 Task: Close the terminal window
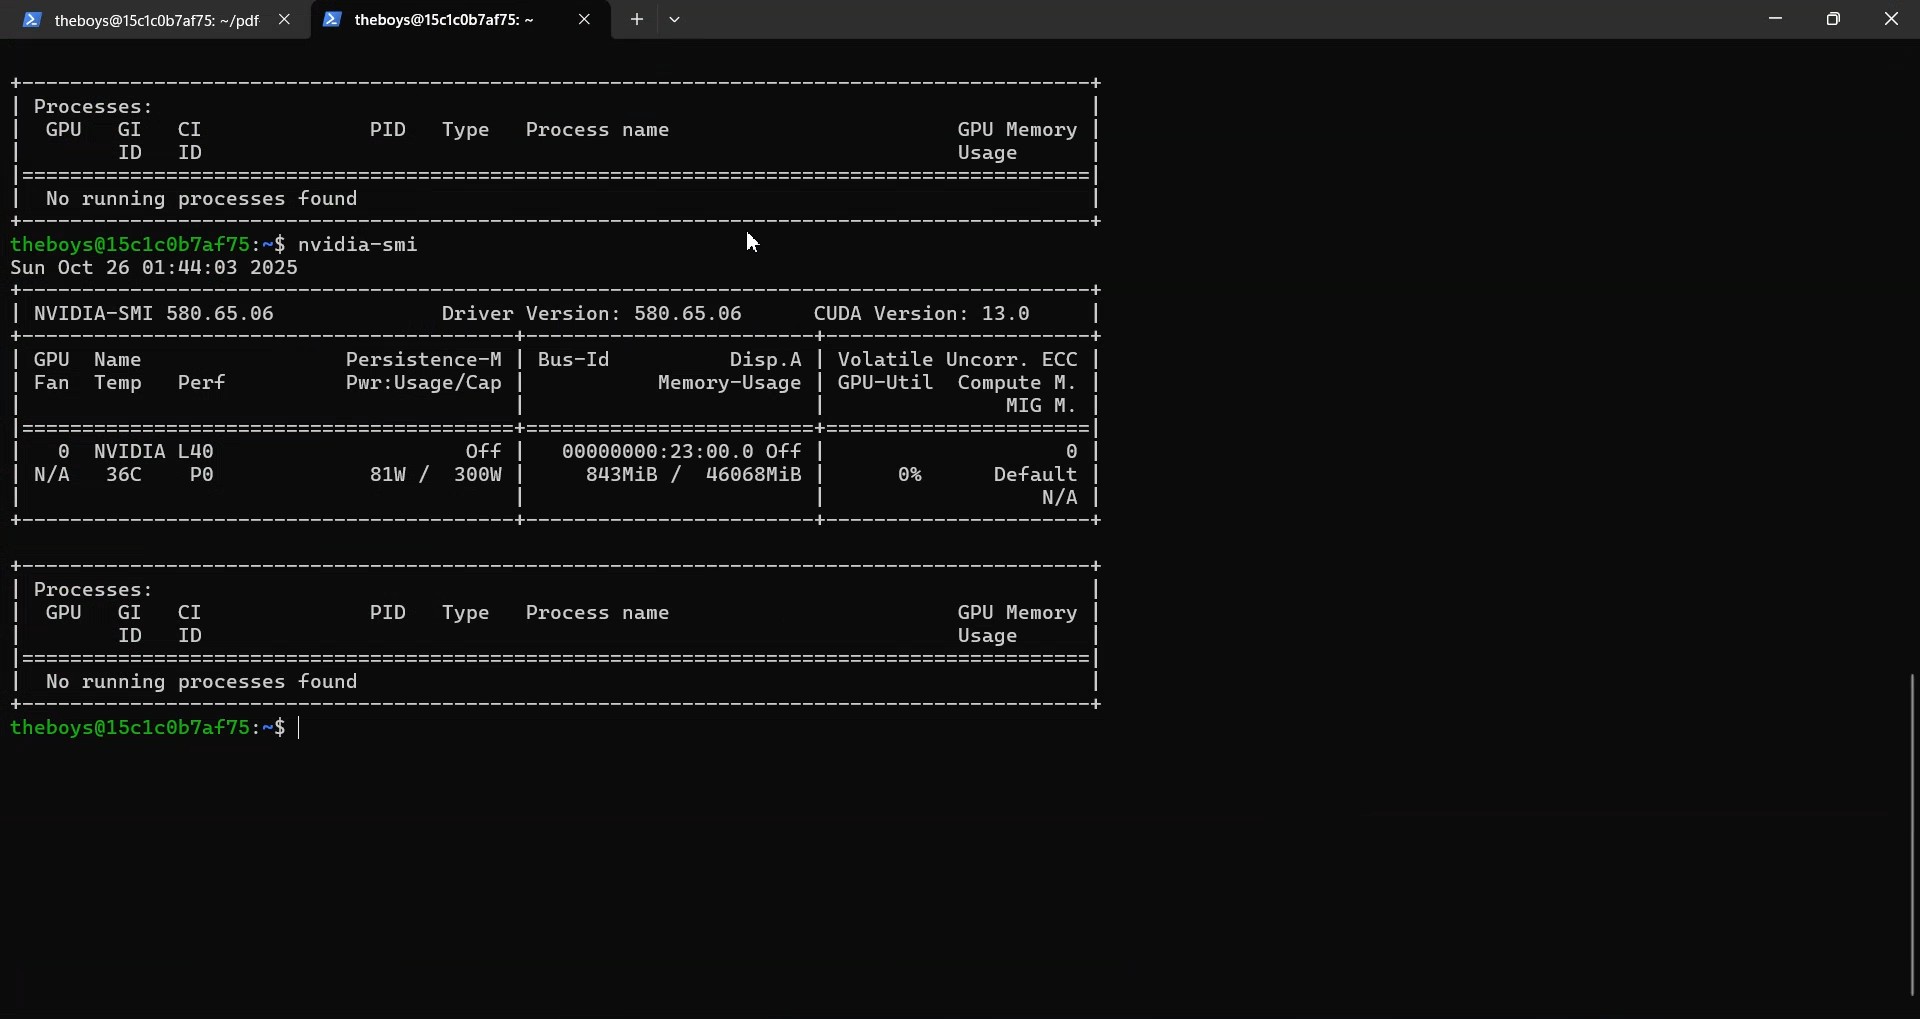[1891, 19]
